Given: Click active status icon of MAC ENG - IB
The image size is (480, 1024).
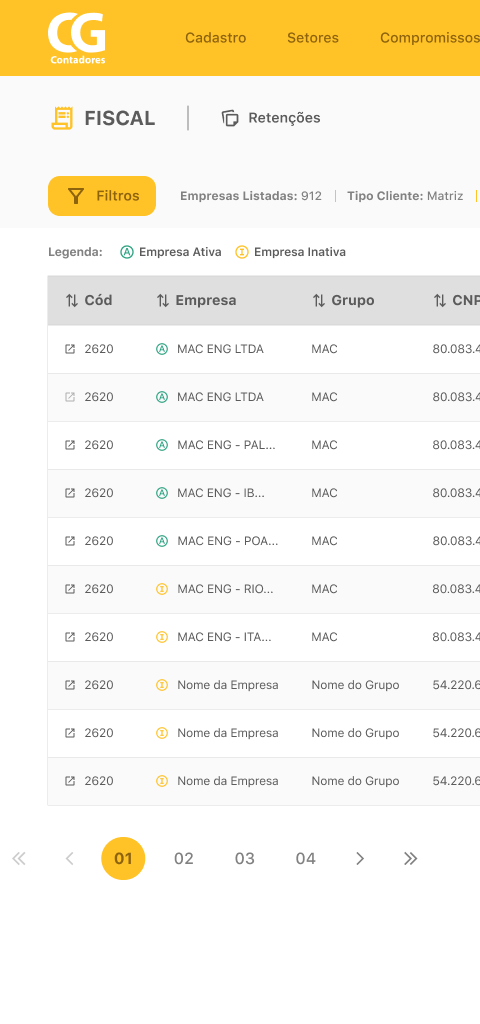Looking at the screenshot, I should [x=162, y=493].
